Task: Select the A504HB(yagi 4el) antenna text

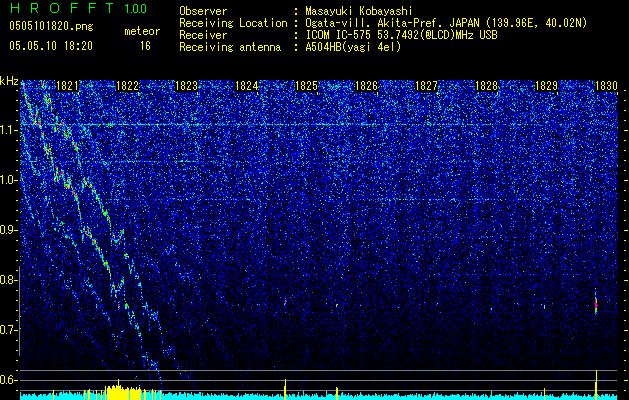Action: tap(353, 47)
